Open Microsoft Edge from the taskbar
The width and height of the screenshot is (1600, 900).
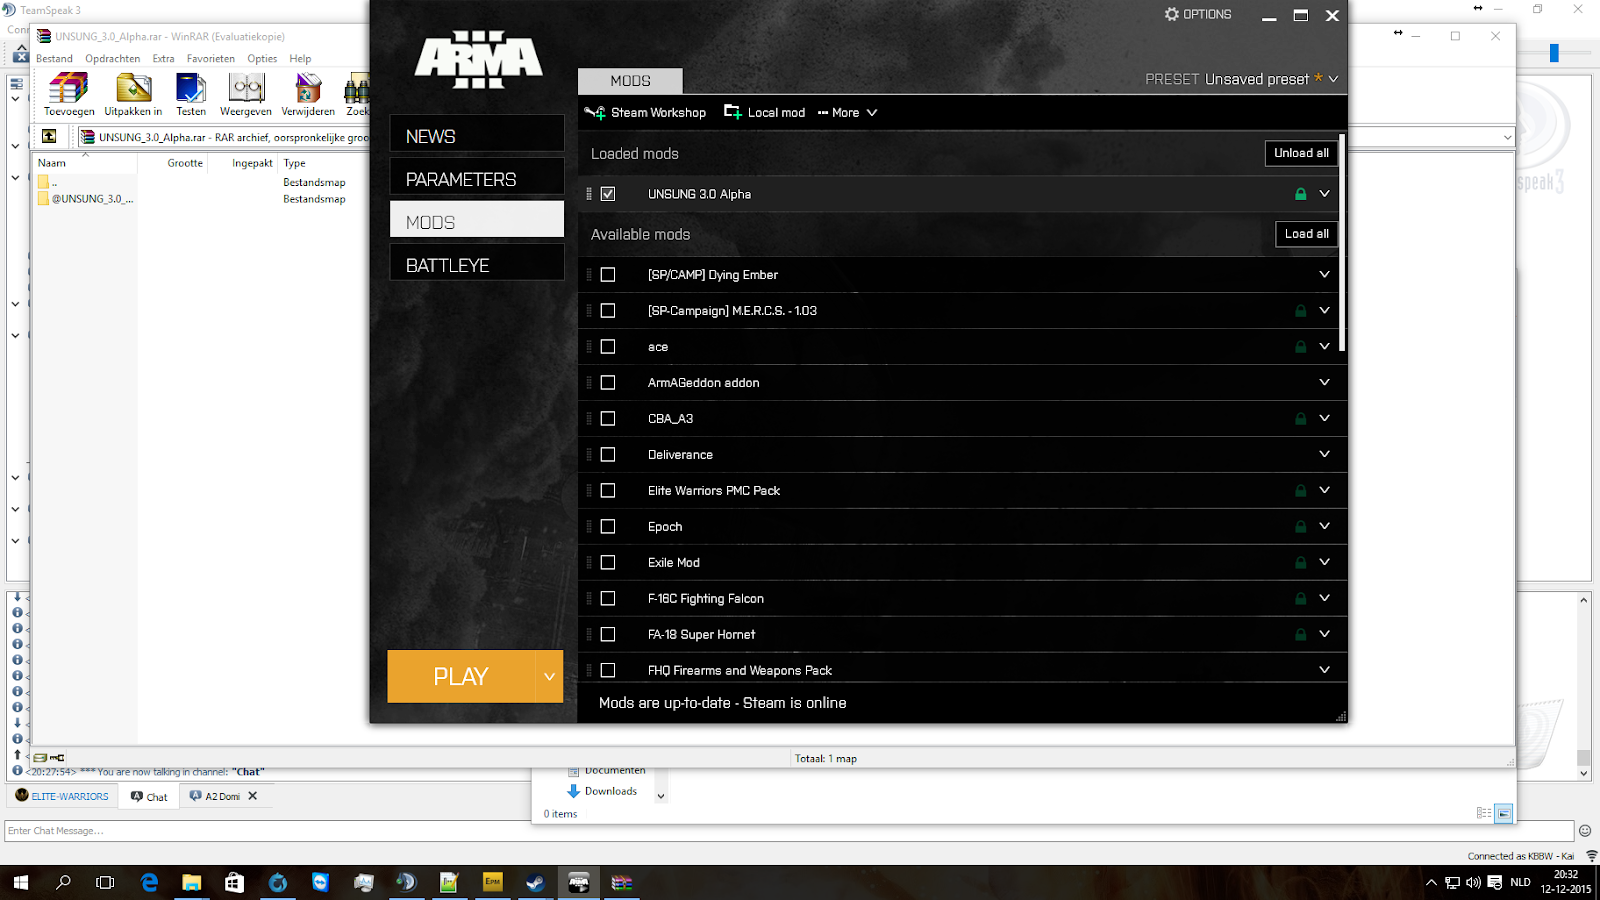149,882
